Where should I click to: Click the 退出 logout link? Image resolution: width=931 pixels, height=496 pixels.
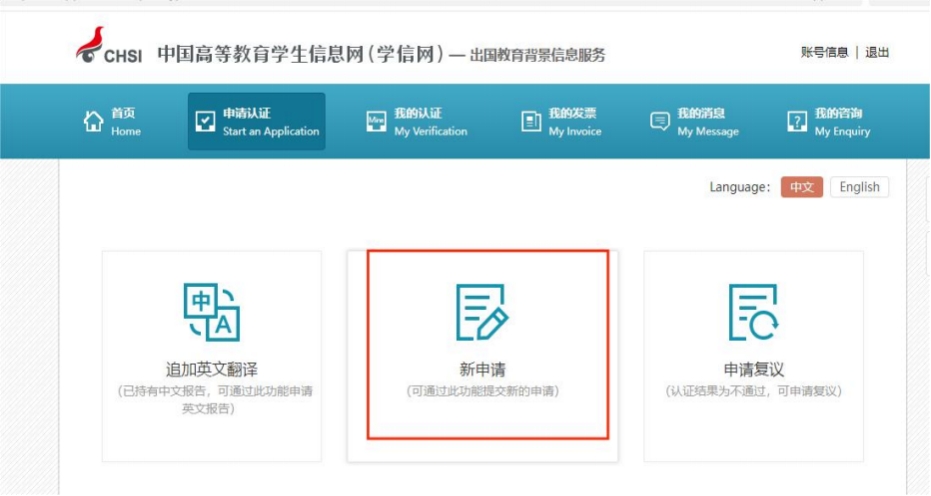877,52
